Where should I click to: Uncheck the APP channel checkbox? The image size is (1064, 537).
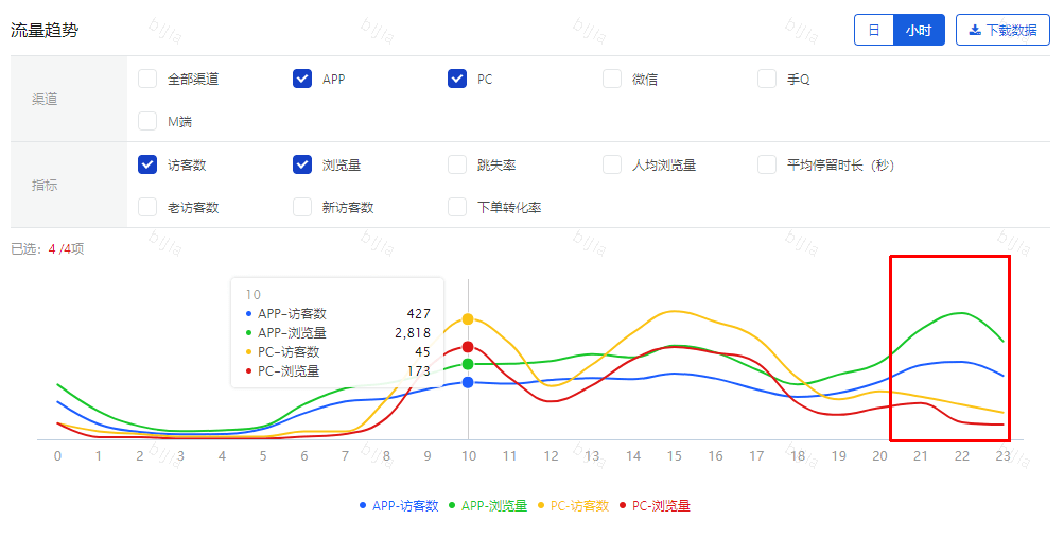(x=302, y=79)
